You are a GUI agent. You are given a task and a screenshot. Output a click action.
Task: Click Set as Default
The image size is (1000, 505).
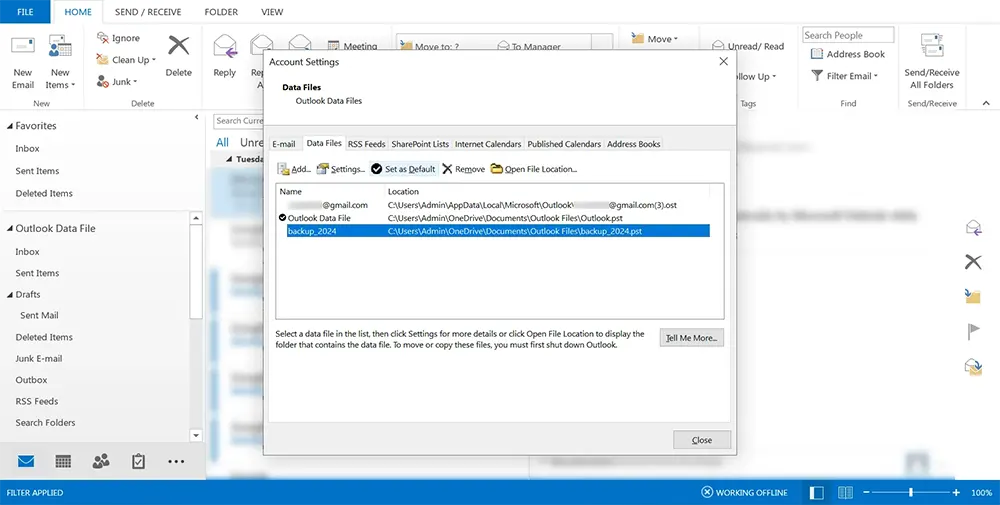coord(403,169)
